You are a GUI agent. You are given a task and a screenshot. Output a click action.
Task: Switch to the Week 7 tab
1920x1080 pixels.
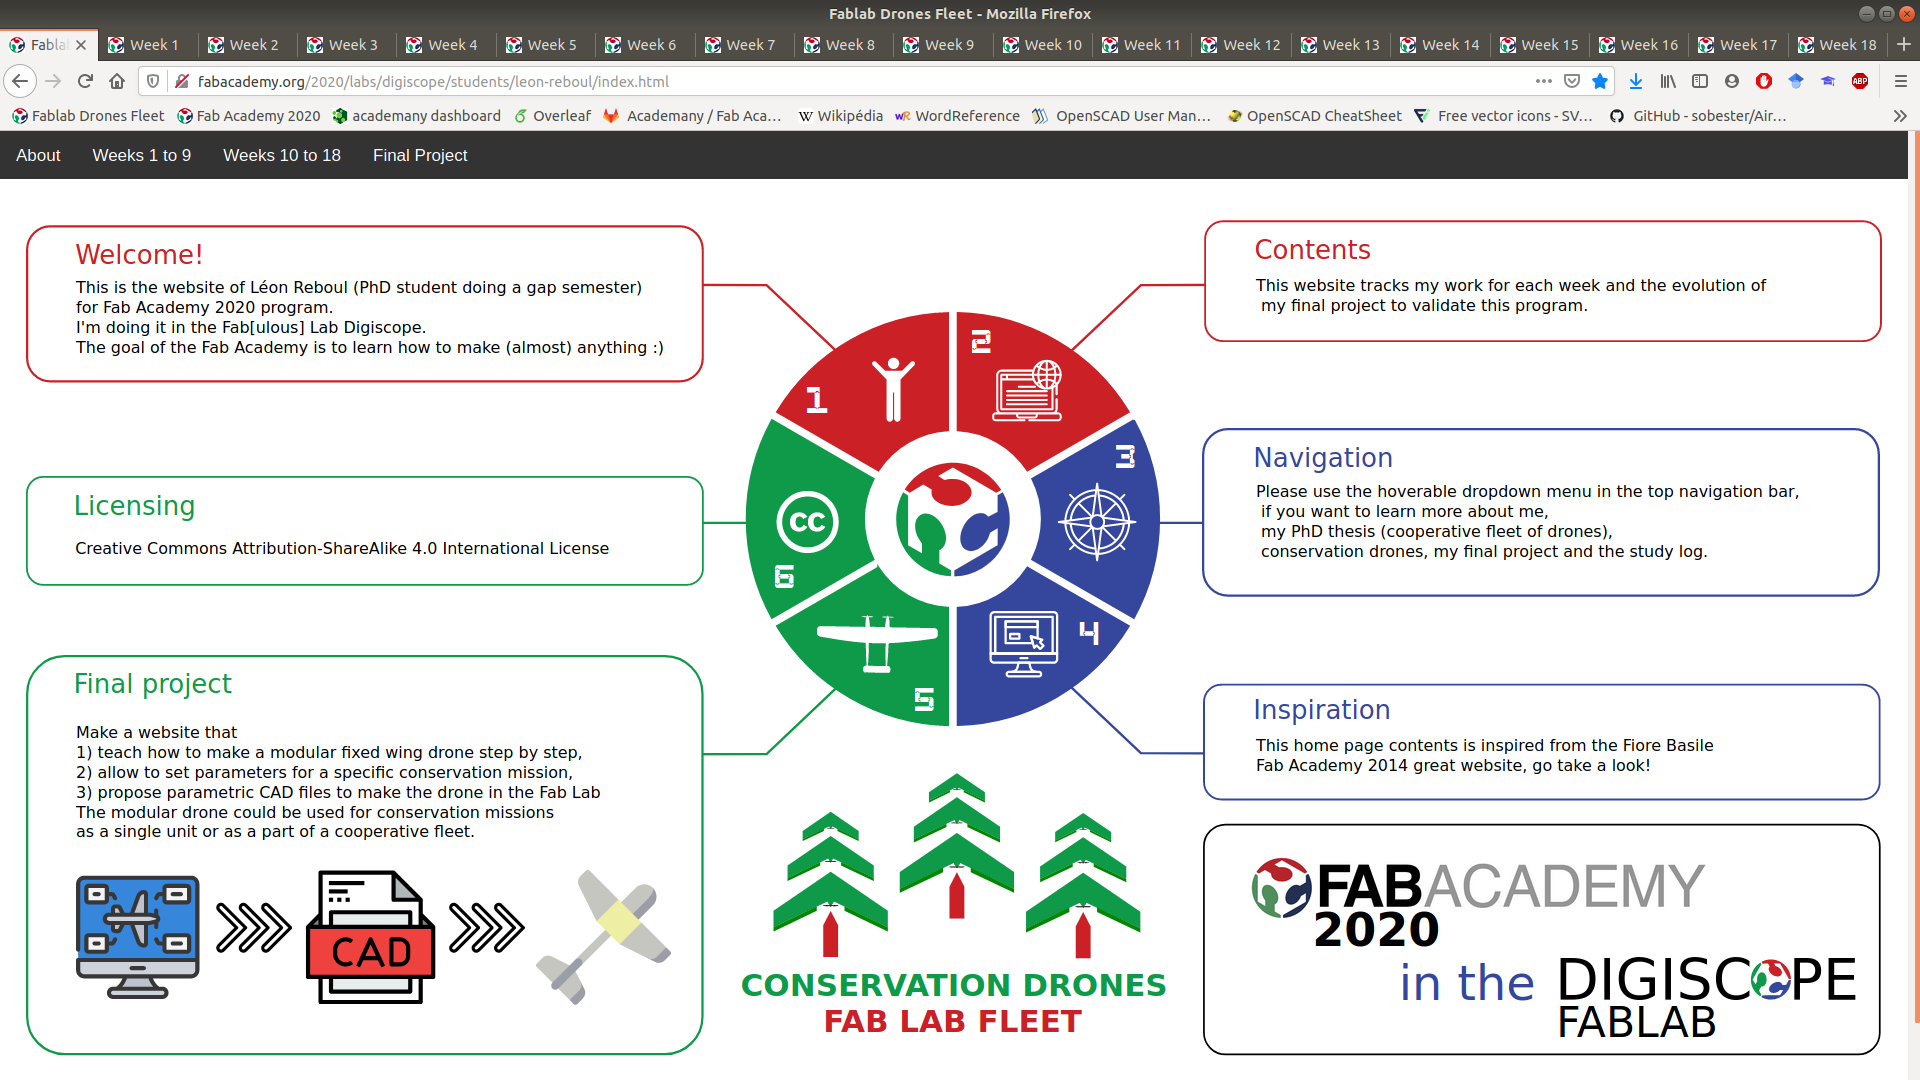741,45
